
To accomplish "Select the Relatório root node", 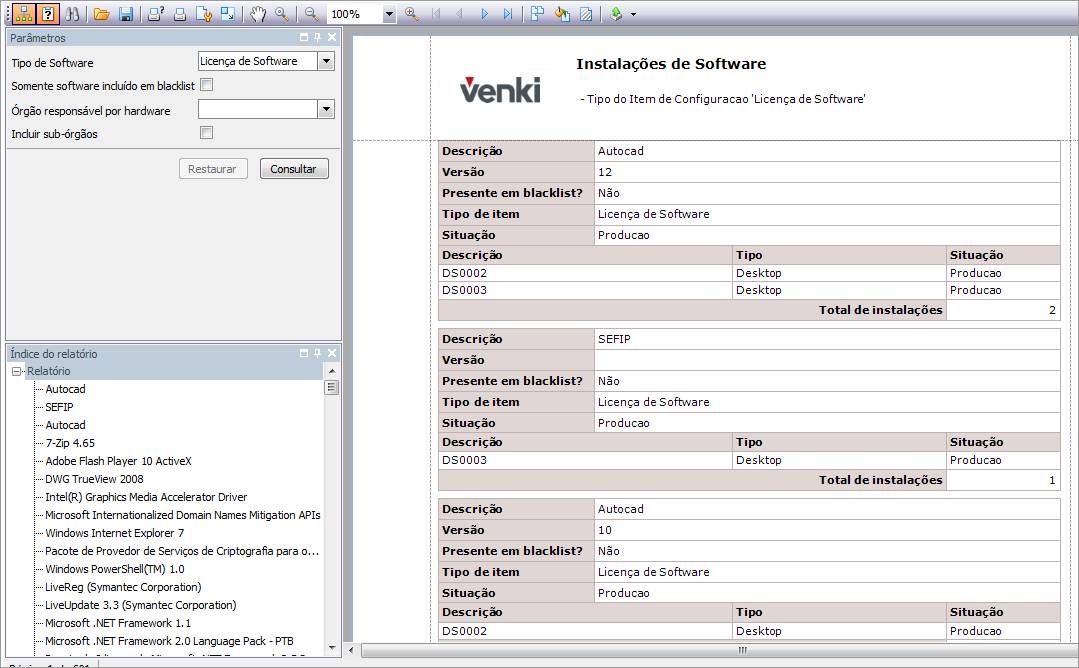I will coord(48,371).
